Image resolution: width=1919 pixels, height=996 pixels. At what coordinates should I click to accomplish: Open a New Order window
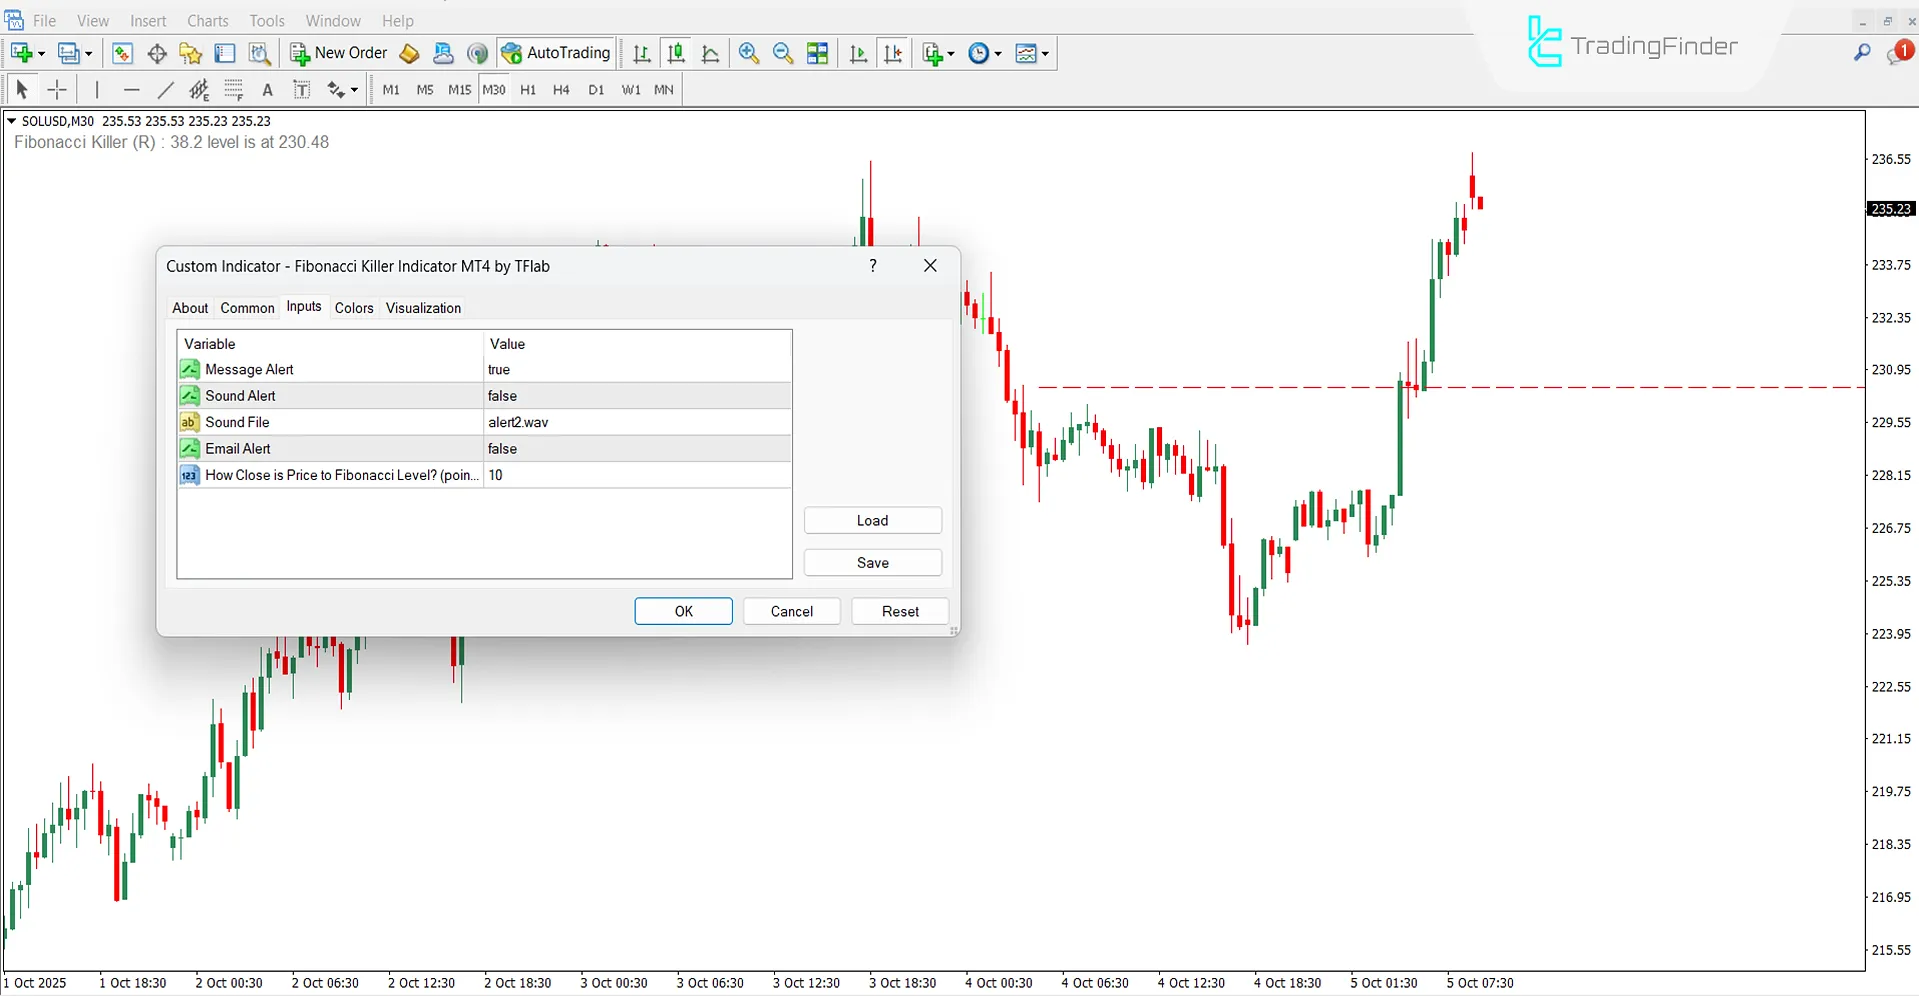coord(338,52)
